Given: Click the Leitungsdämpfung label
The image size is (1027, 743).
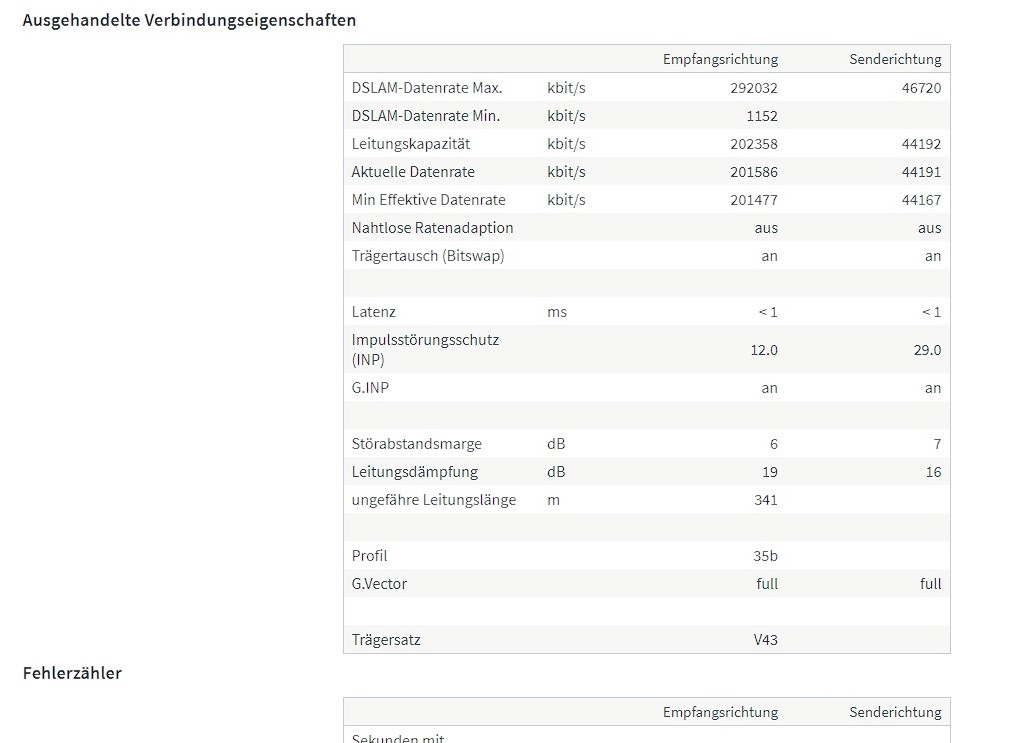Looking at the screenshot, I should [x=415, y=472].
